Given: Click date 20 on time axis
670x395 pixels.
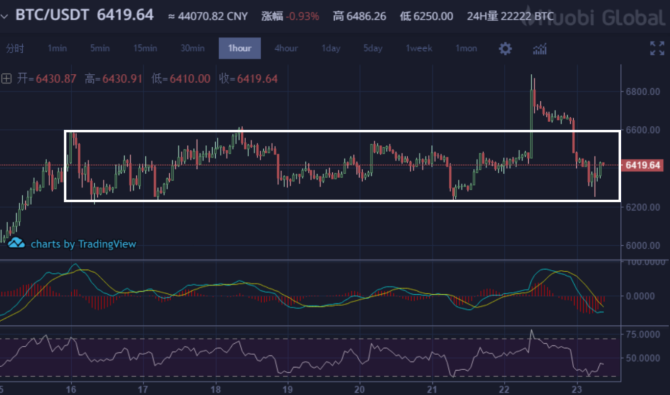Looking at the screenshot, I should tap(360, 389).
